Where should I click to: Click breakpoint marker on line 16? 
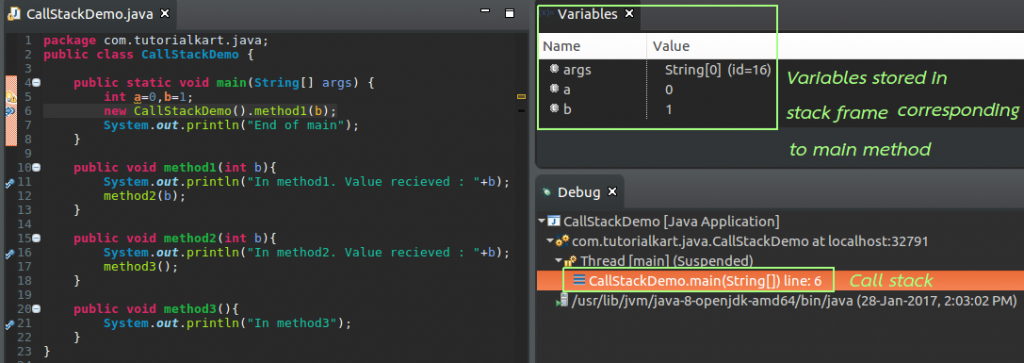pos(10,253)
